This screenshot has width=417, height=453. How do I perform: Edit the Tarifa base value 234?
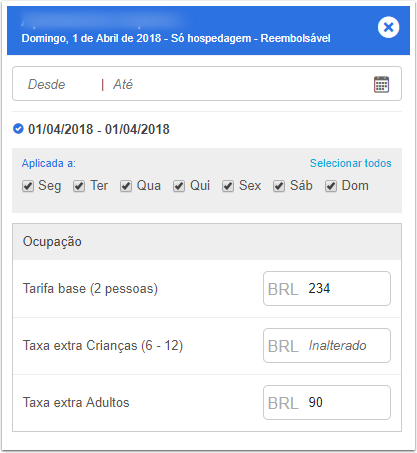327,288
